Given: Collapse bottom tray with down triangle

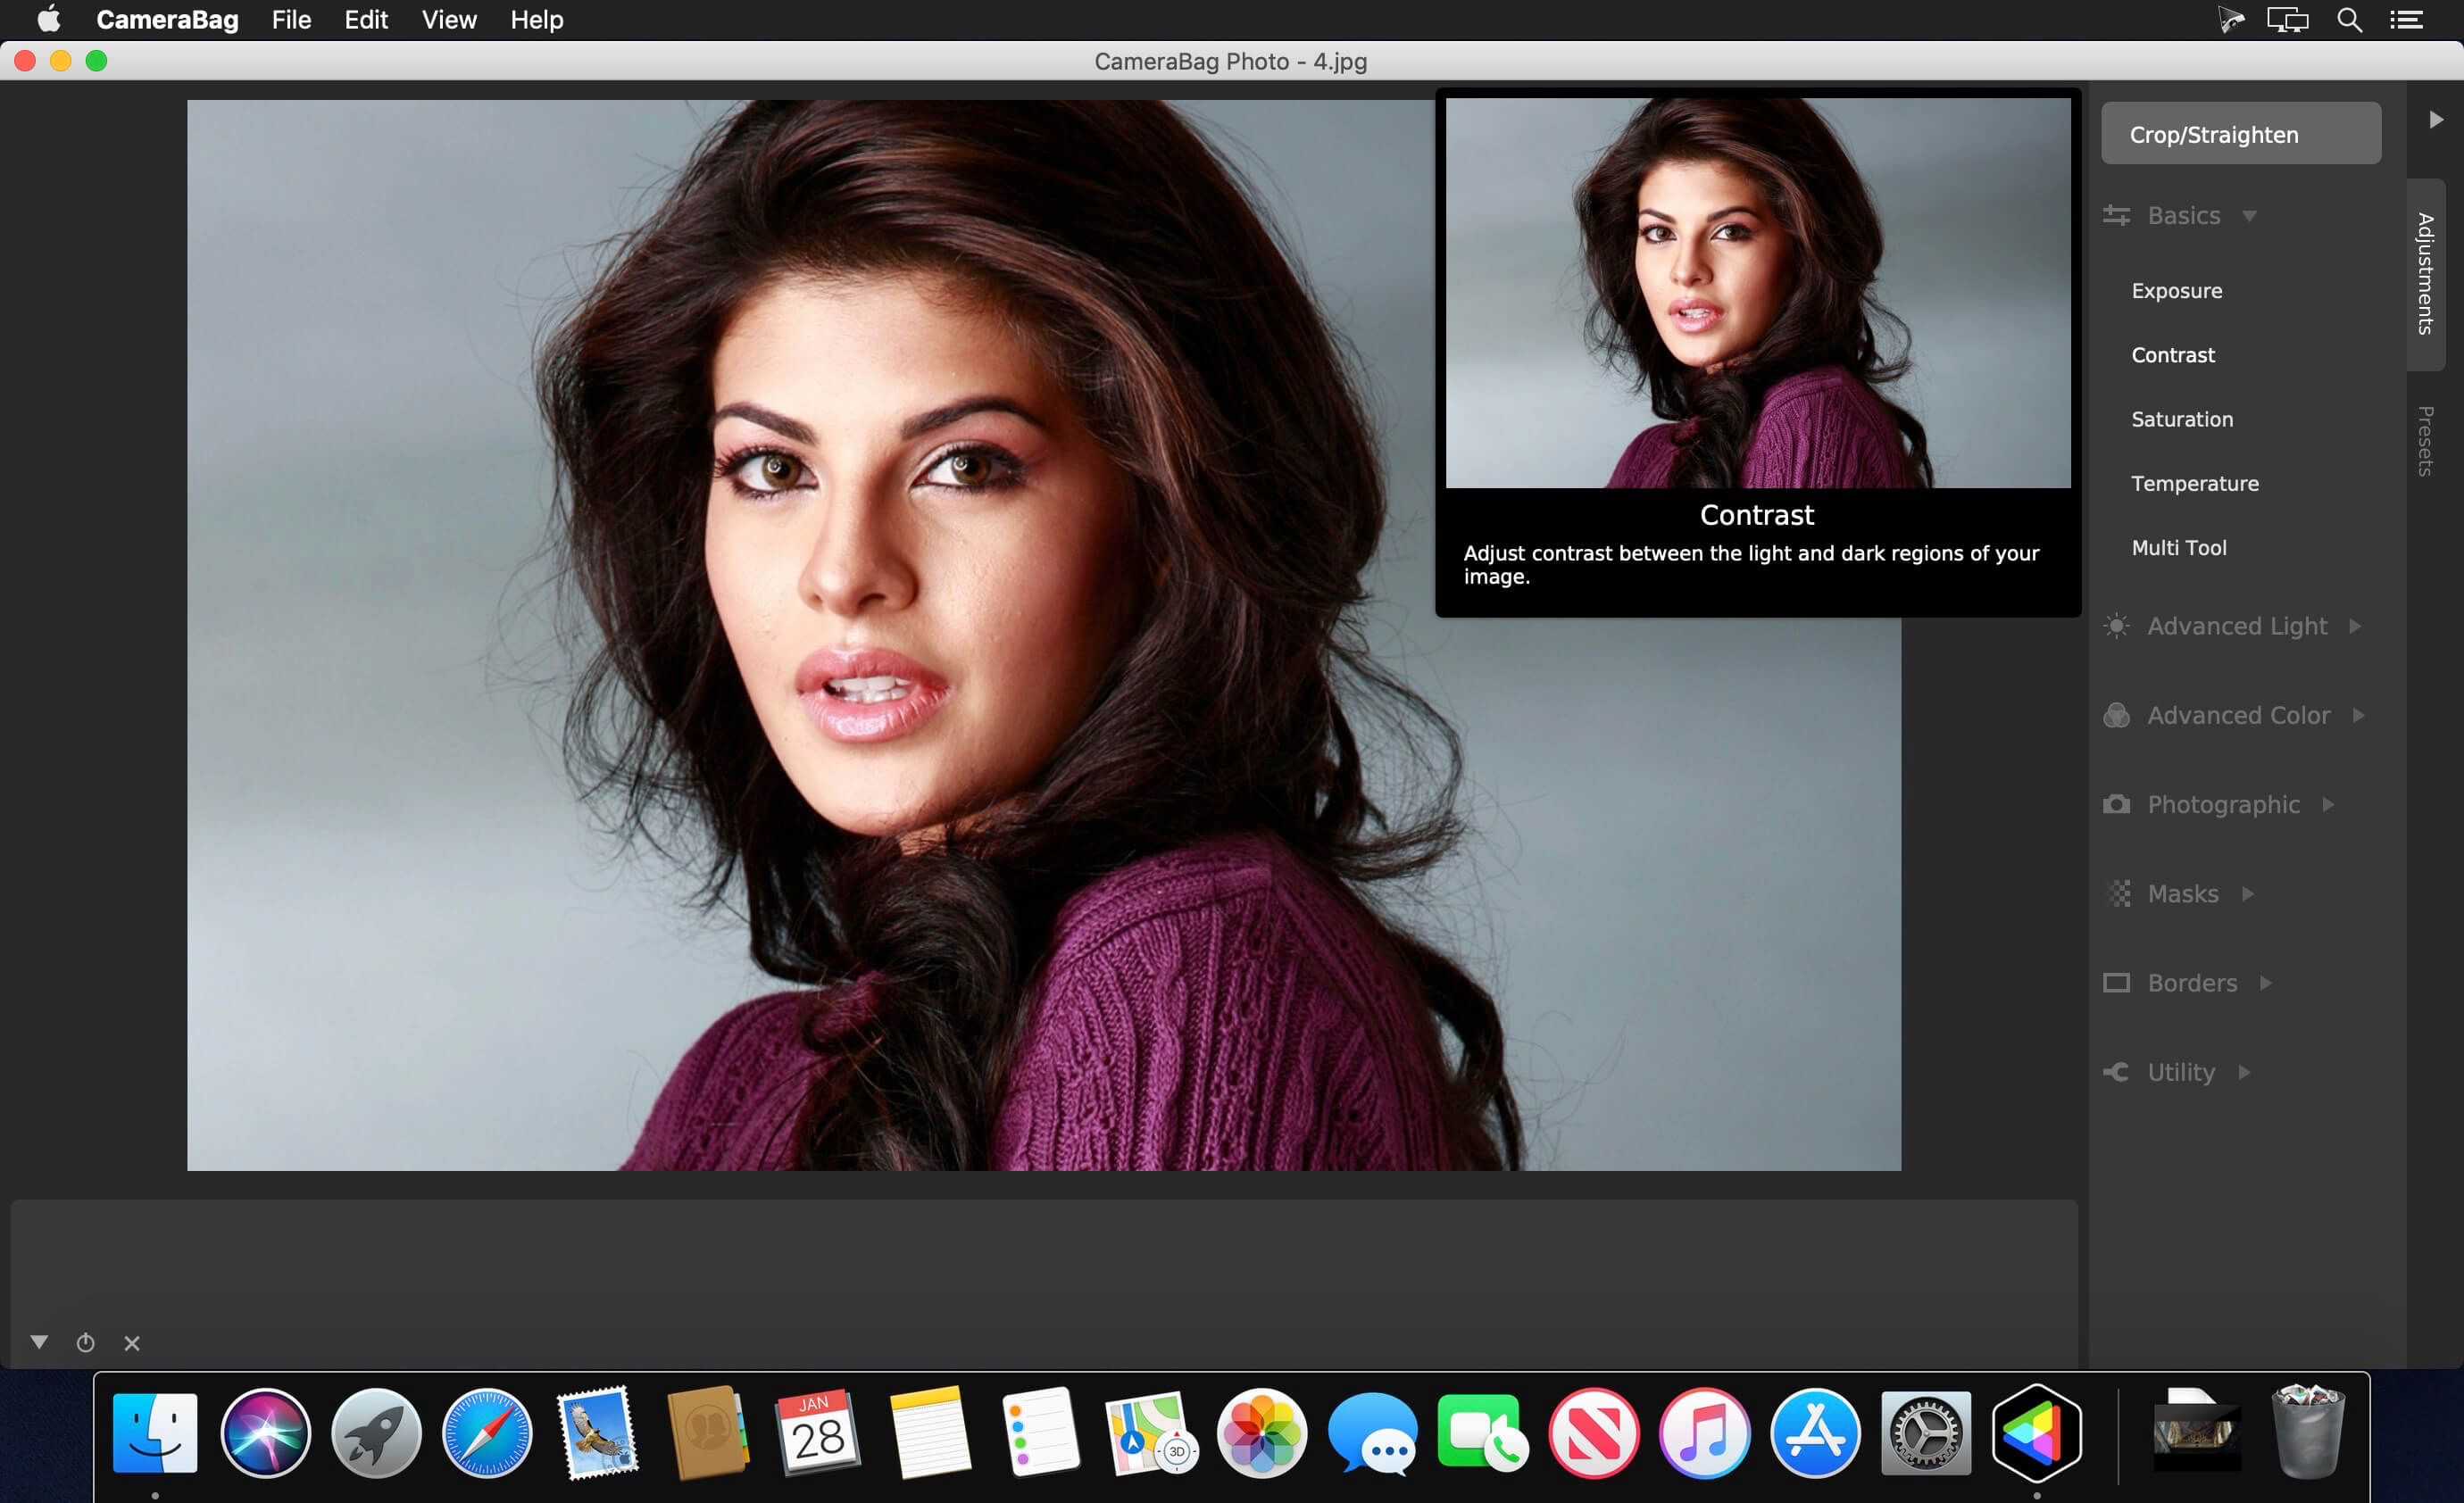Looking at the screenshot, I should point(39,1342).
